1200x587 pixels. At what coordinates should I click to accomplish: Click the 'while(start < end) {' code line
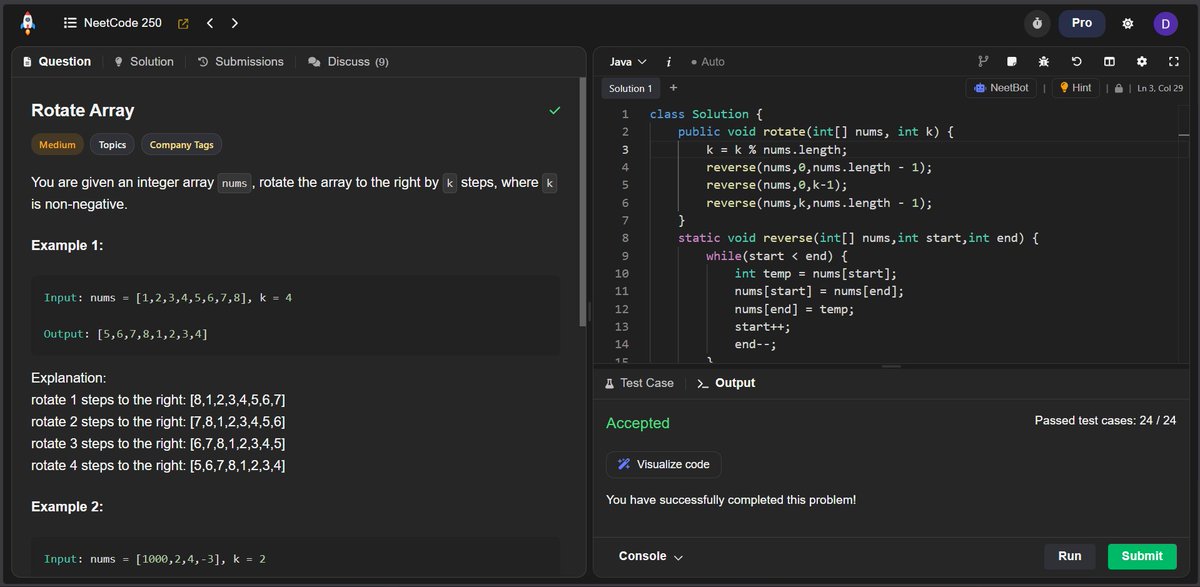point(777,256)
